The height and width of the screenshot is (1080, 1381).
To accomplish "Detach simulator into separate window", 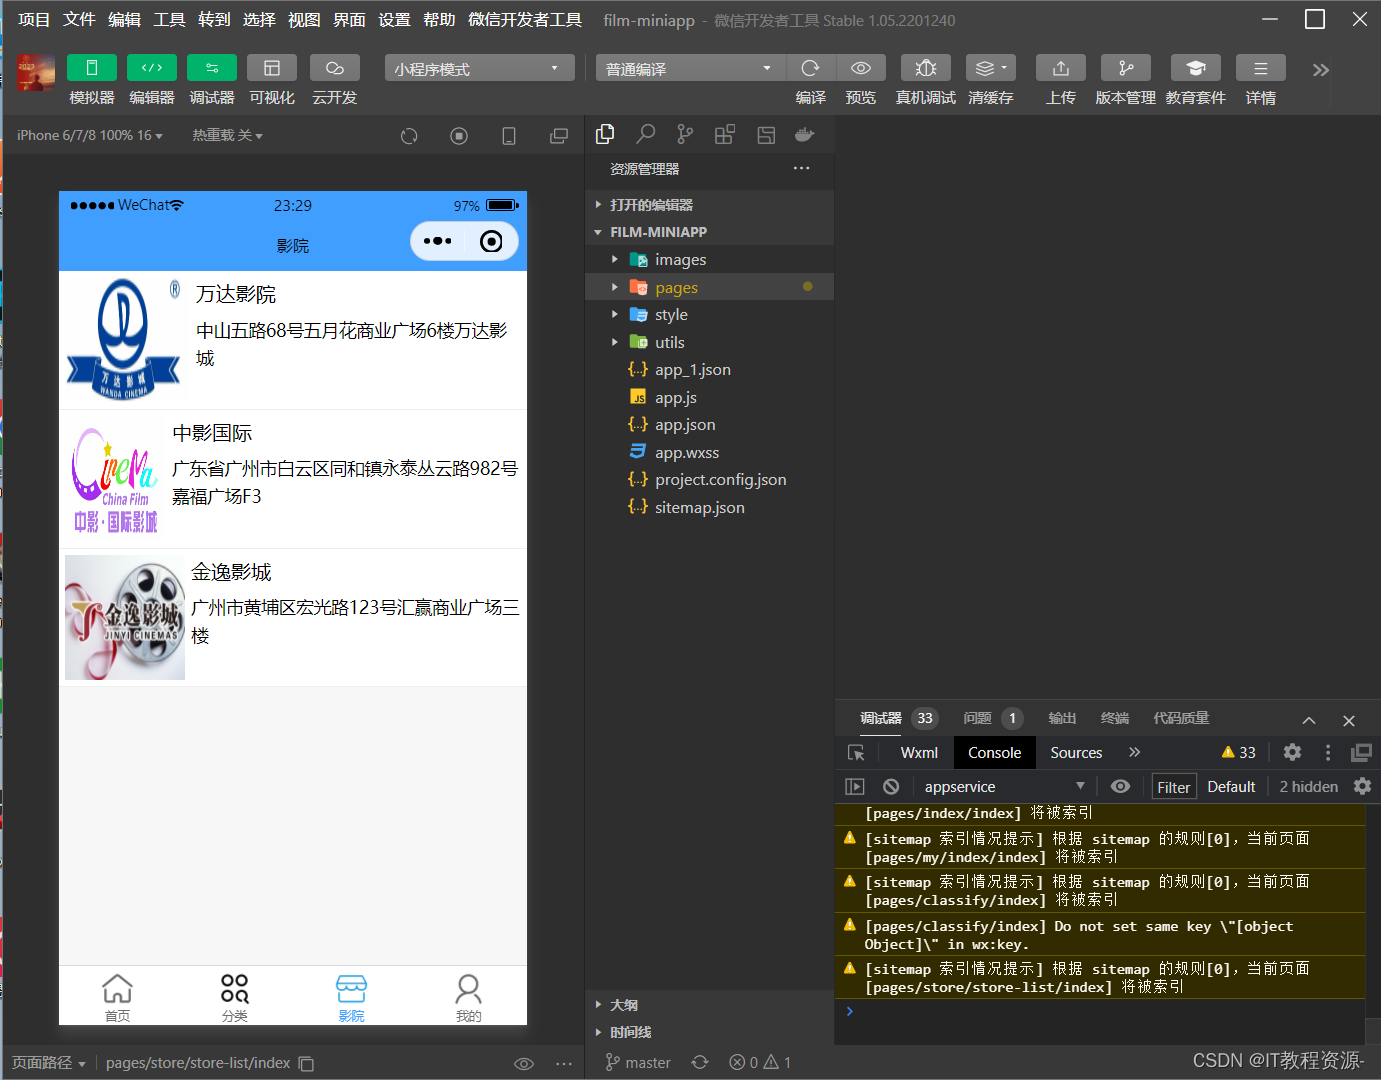I will coord(559,136).
